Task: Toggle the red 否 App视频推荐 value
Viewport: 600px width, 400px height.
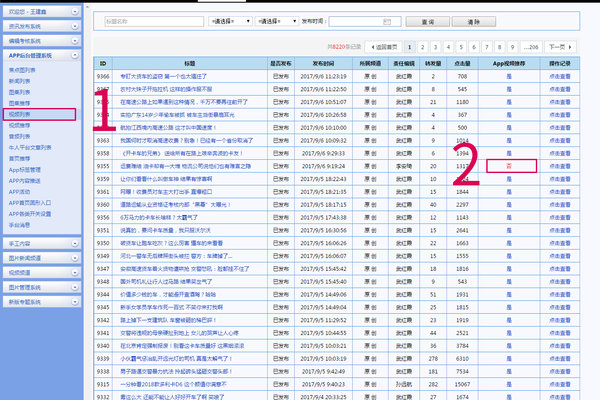Action: (508, 164)
